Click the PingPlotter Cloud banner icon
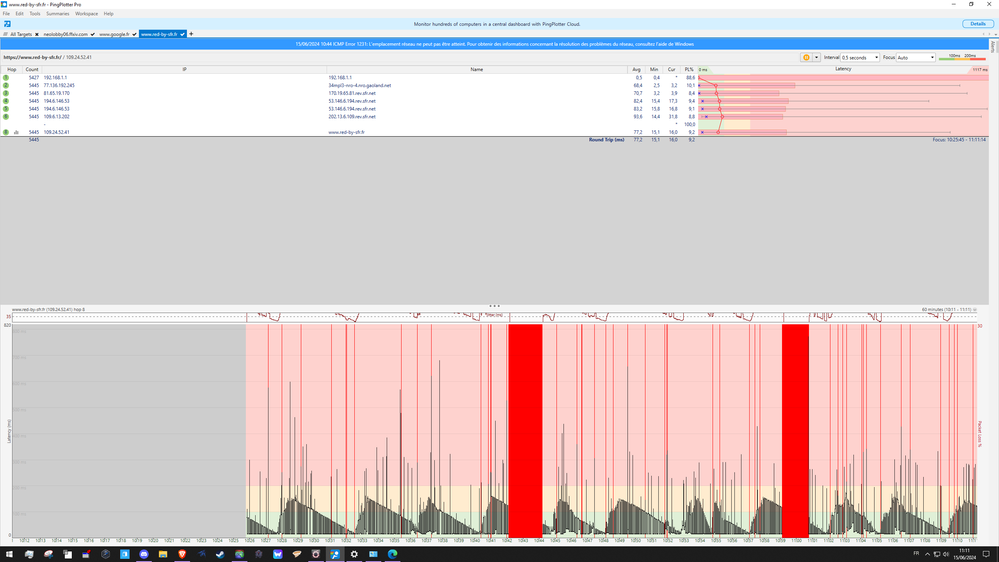The width and height of the screenshot is (999, 562). coord(7,23)
